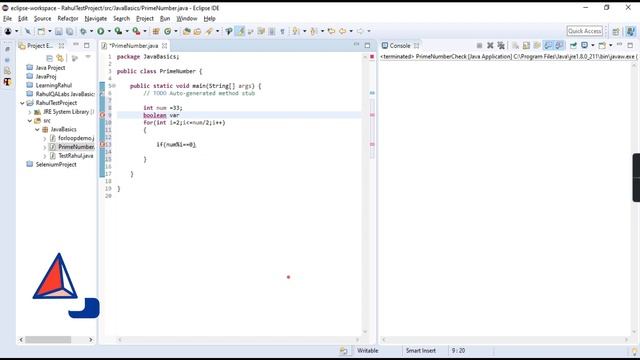Click the Run External Tools icon
Viewport: 640px width, 360px height.
point(136,31)
